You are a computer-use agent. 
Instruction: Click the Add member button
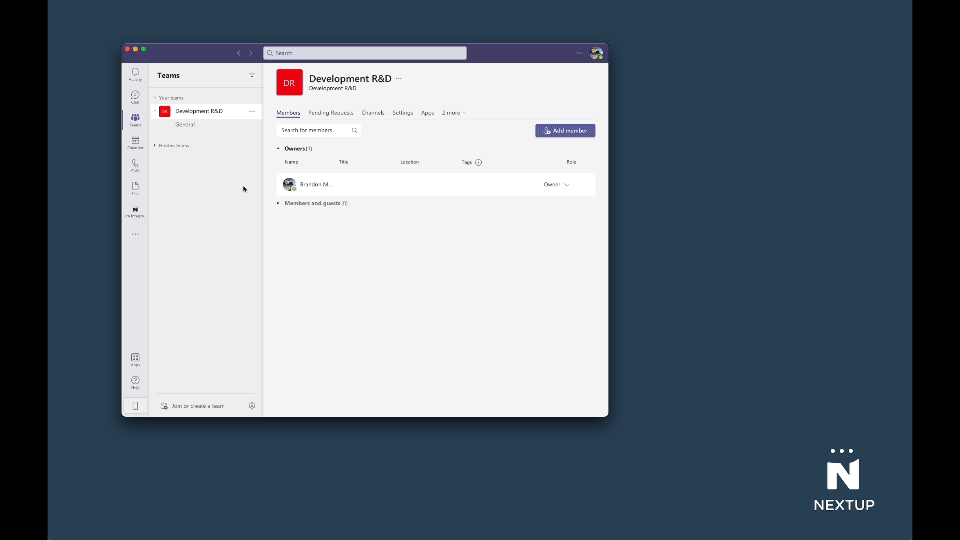565,130
